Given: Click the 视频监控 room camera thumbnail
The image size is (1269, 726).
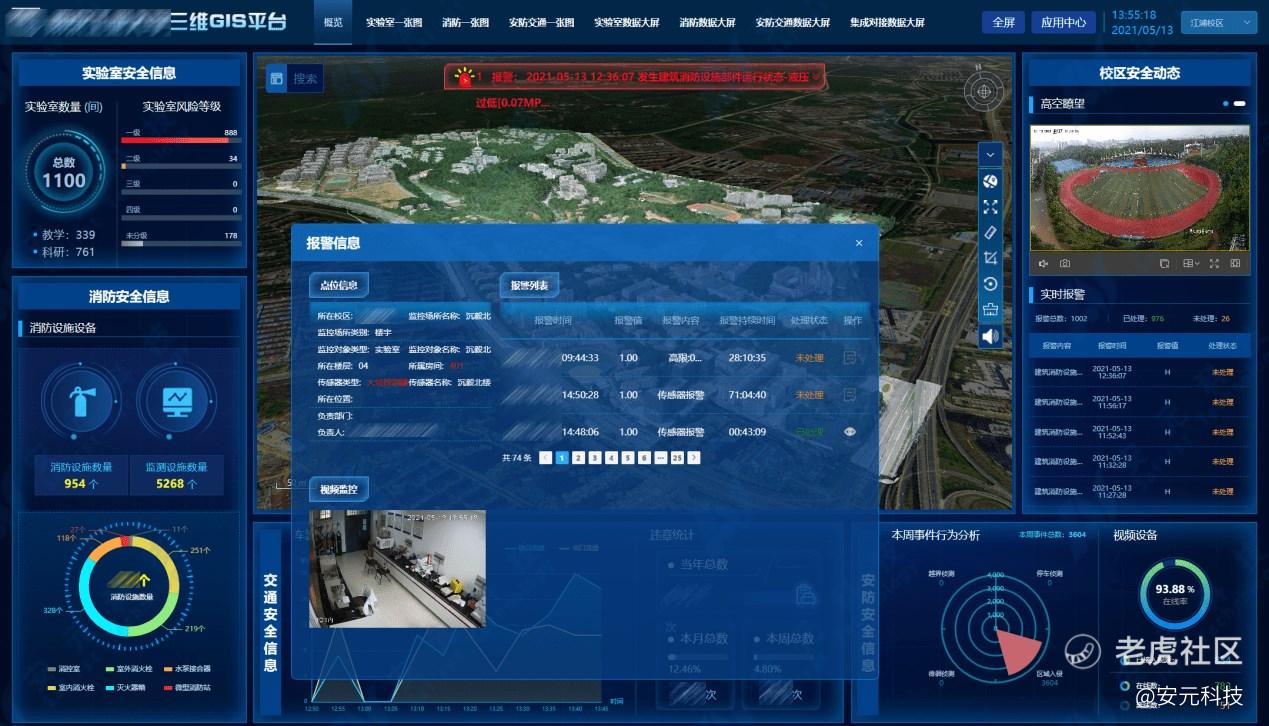Looking at the screenshot, I should tap(397, 569).
